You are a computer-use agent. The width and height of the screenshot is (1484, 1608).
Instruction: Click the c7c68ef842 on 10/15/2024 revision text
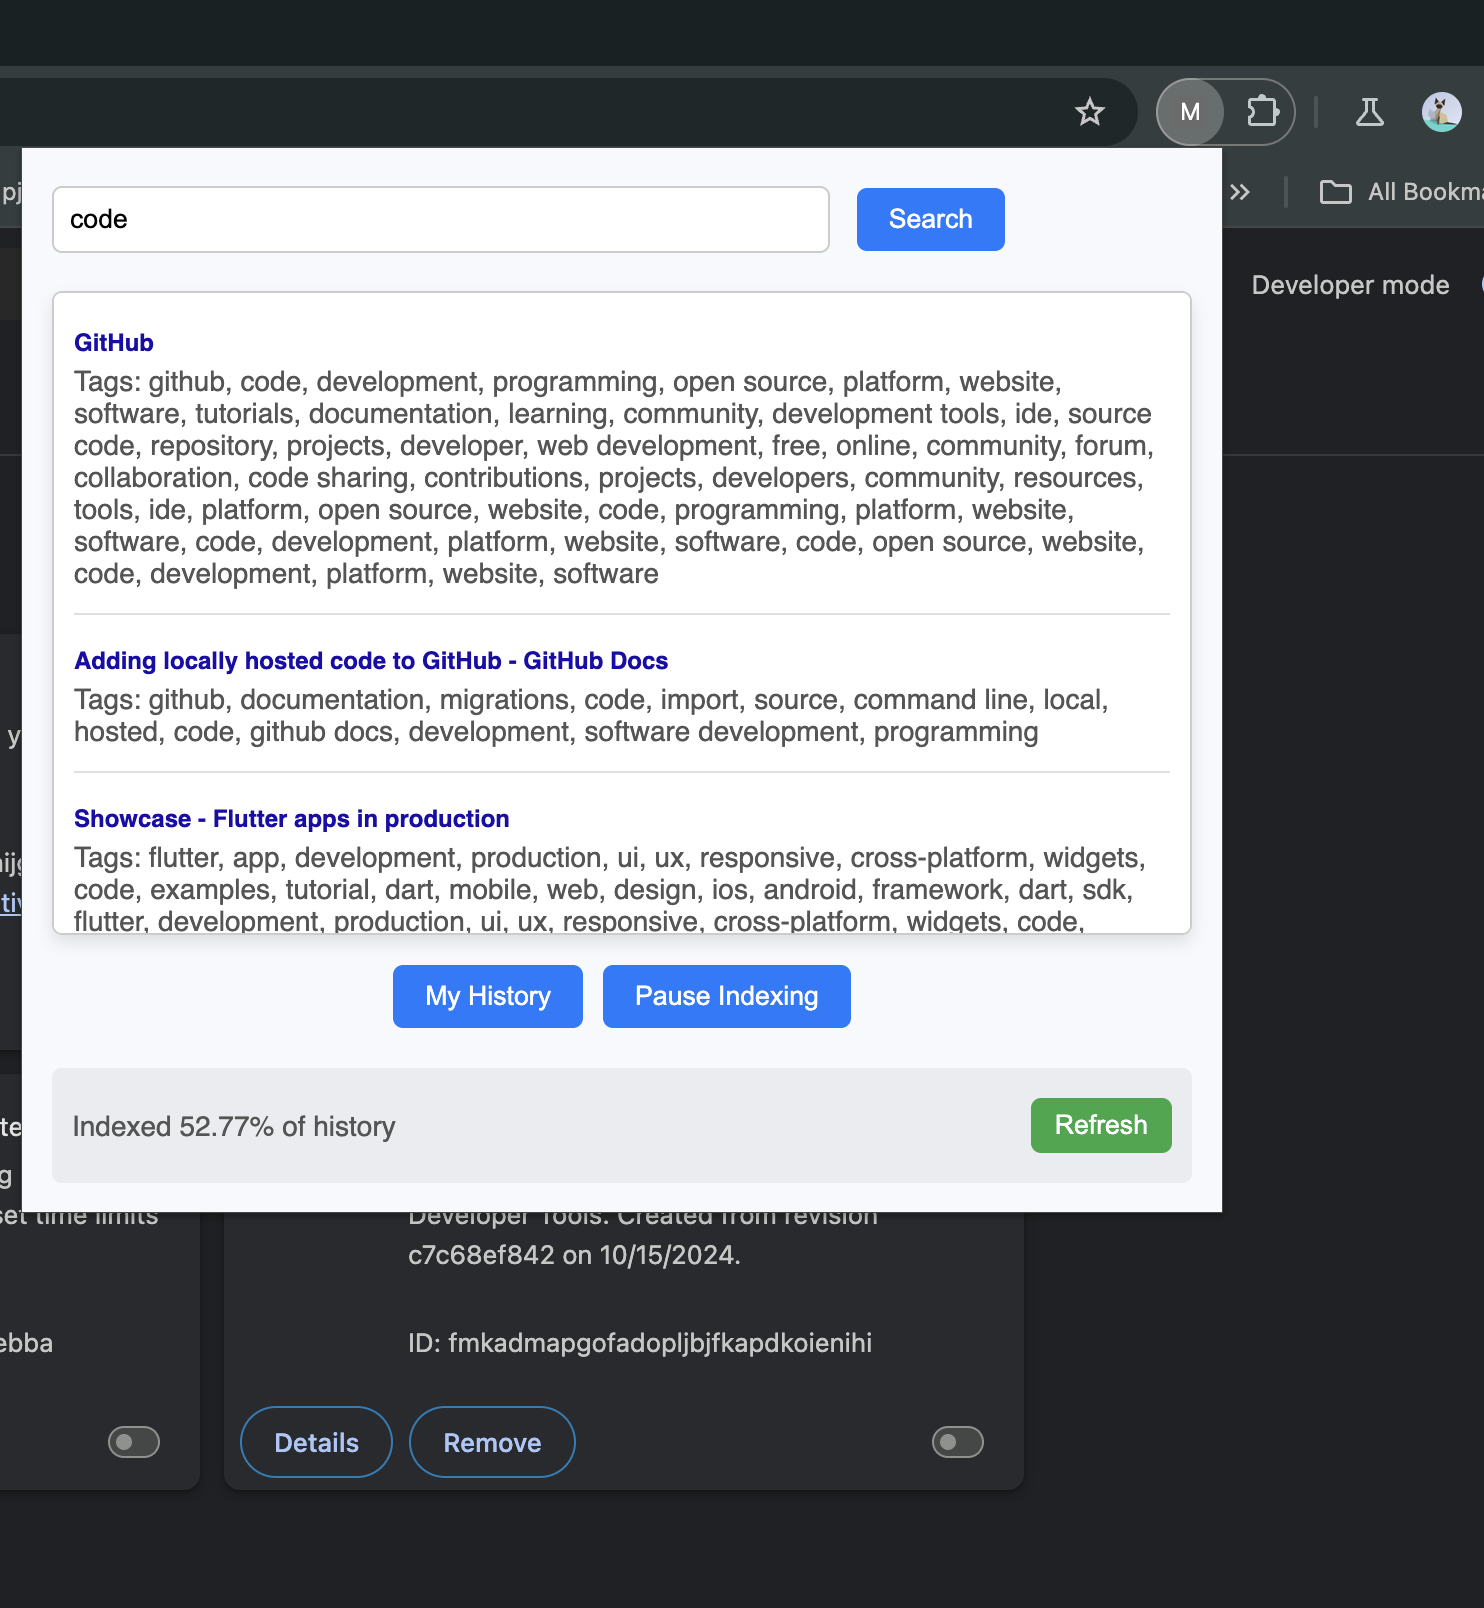point(574,1255)
